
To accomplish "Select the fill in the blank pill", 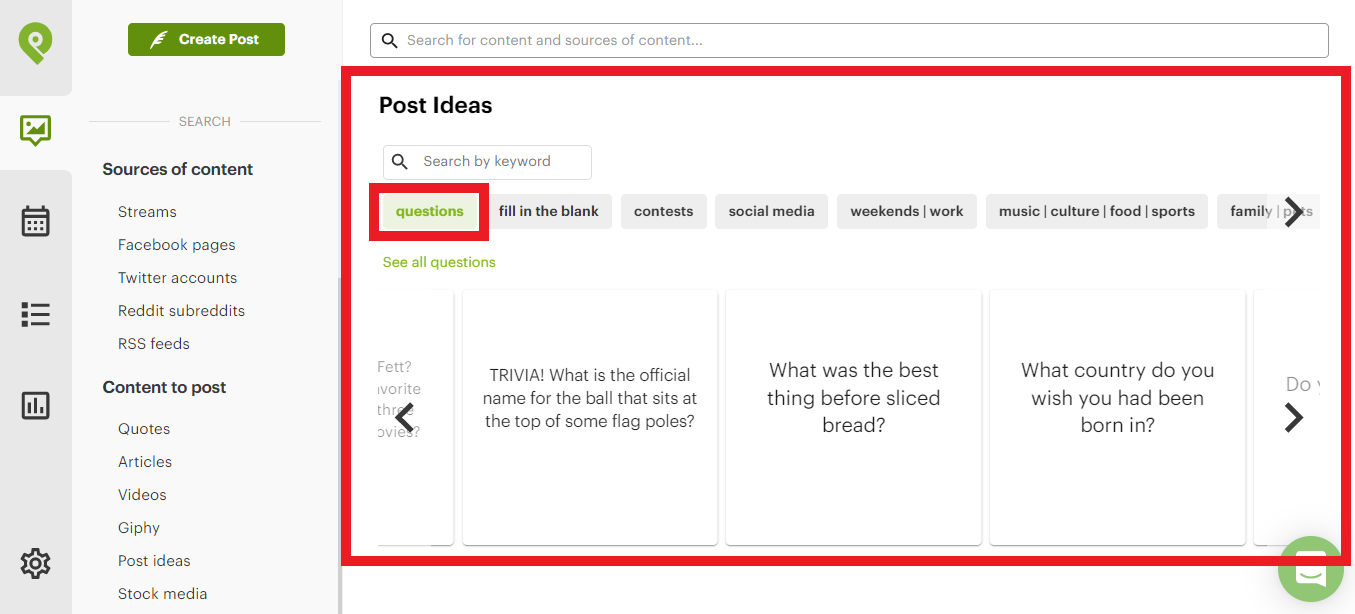I will coord(548,211).
